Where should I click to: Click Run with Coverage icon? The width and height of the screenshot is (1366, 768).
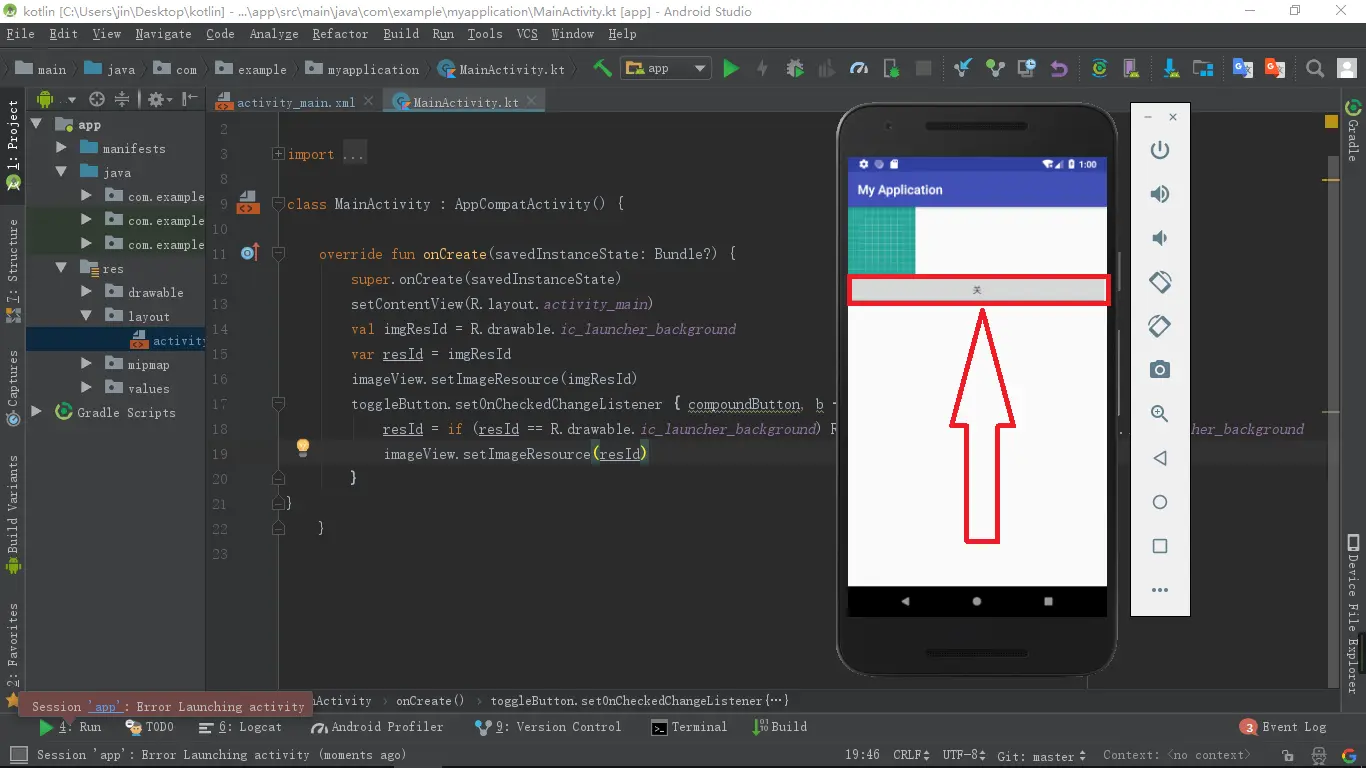click(x=827, y=68)
